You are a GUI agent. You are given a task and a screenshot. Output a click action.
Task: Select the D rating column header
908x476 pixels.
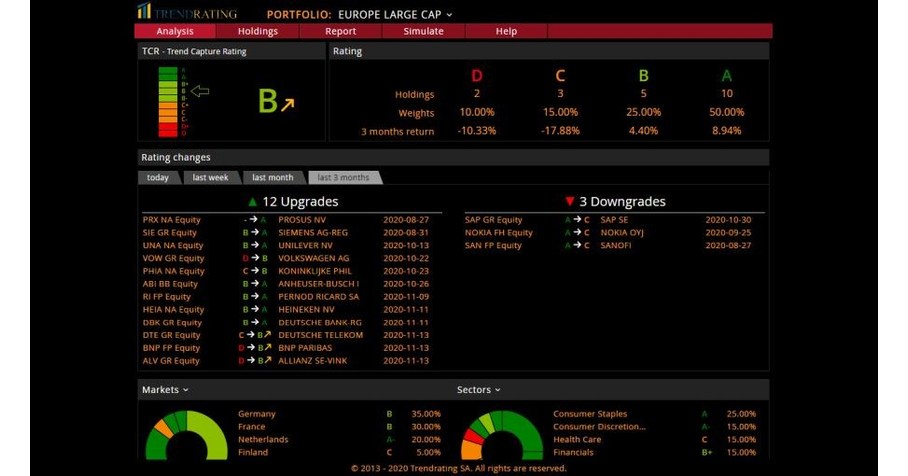[477, 76]
